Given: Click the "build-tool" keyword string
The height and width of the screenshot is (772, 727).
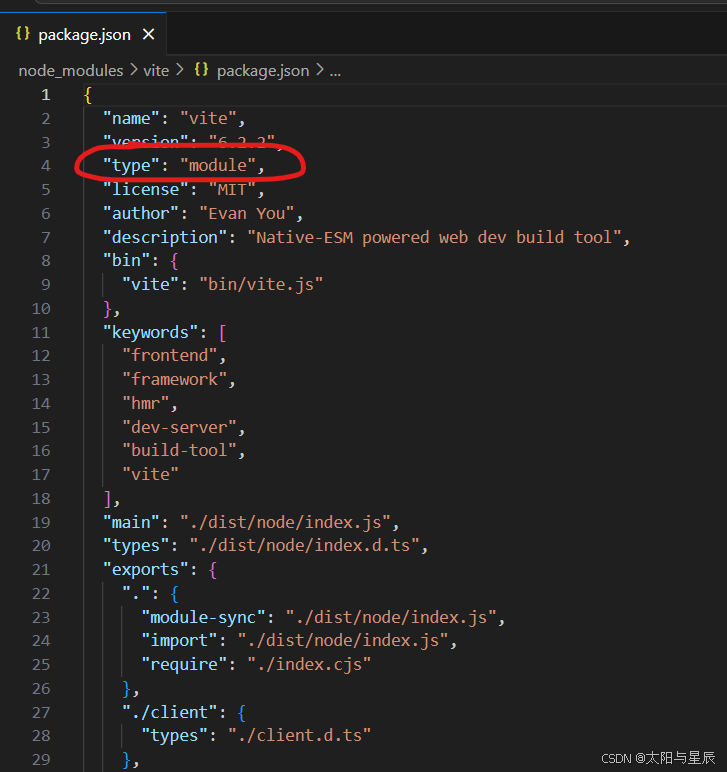Looking at the screenshot, I should tap(180, 450).
